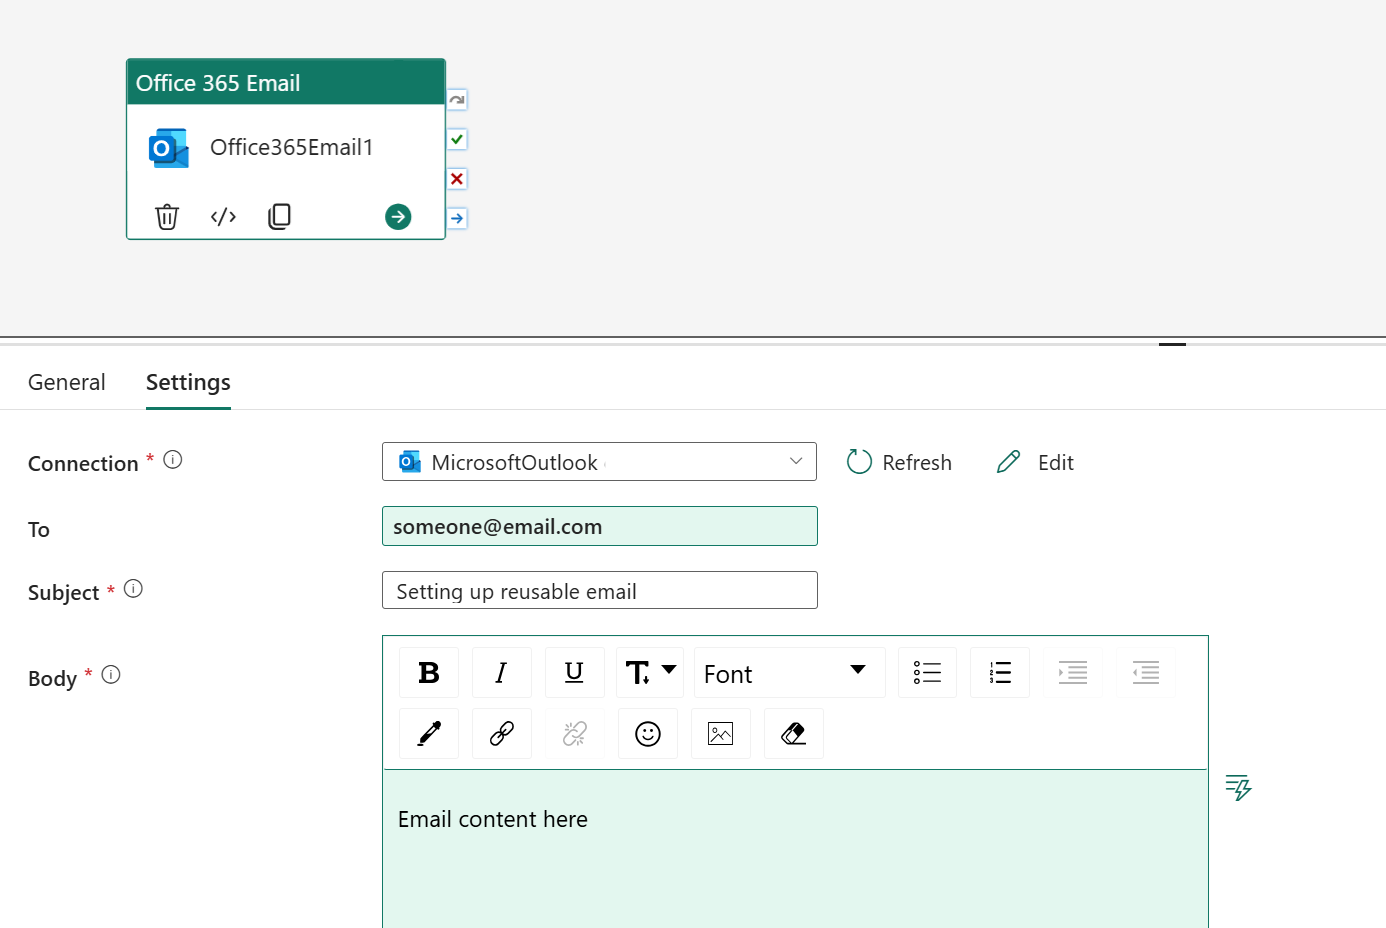Delete the Office365Email1 activity with trash icon

click(x=167, y=216)
